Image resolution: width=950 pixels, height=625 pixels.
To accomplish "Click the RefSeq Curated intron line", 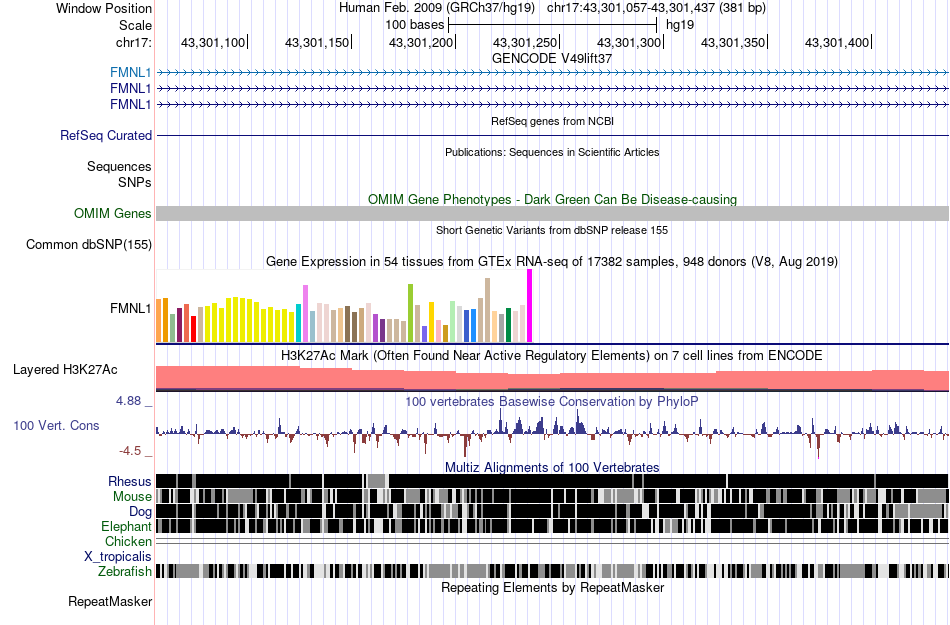I will (x=553, y=135).
